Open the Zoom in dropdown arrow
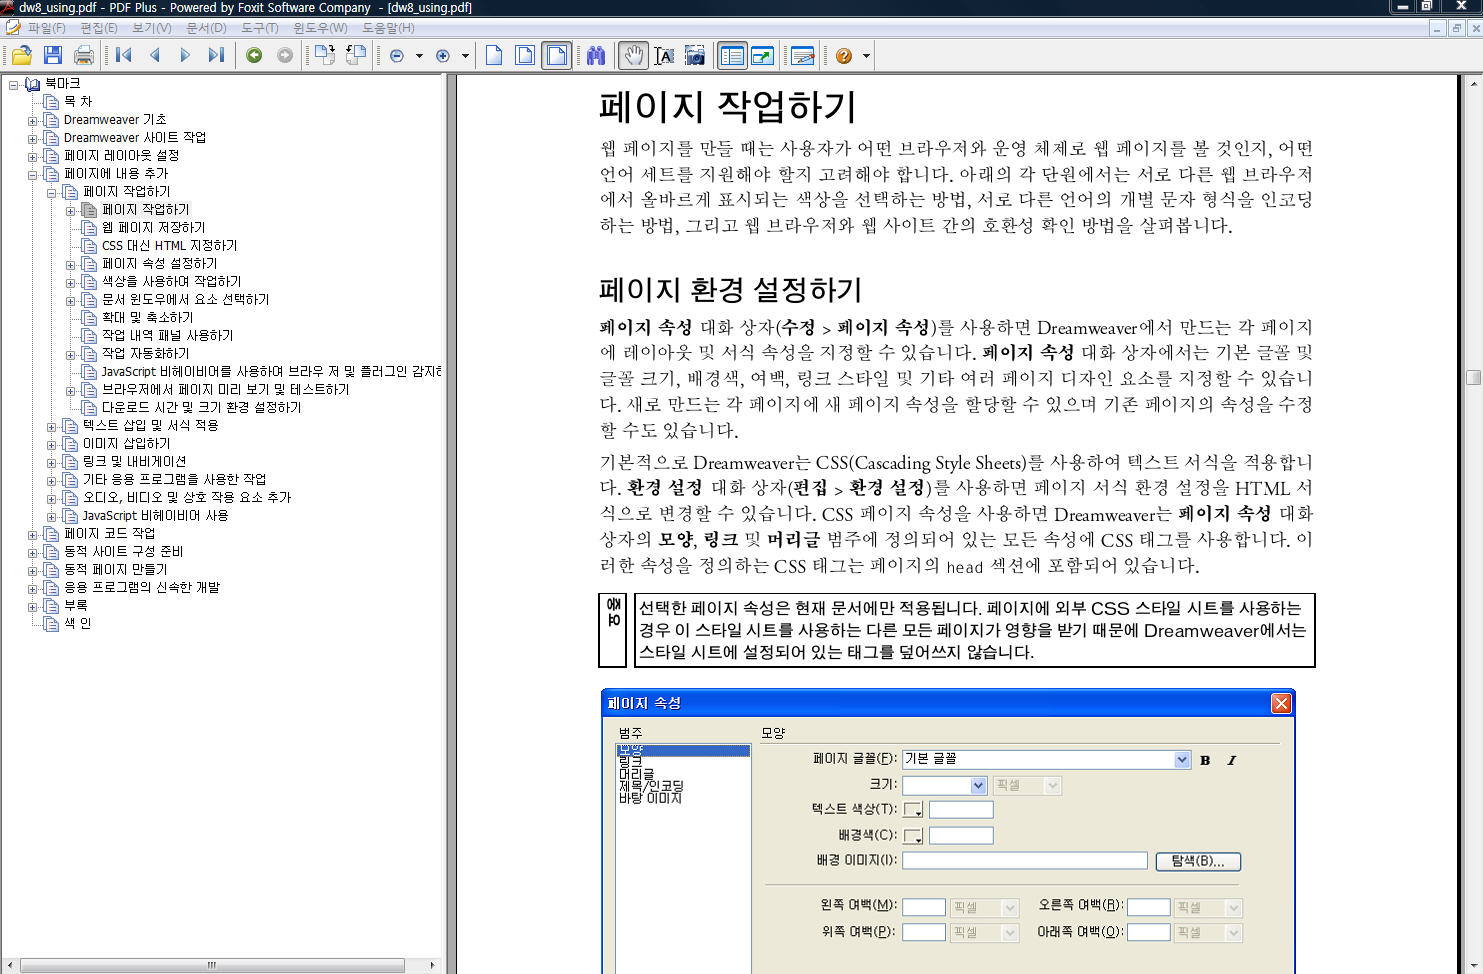 [x=465, y=56]
